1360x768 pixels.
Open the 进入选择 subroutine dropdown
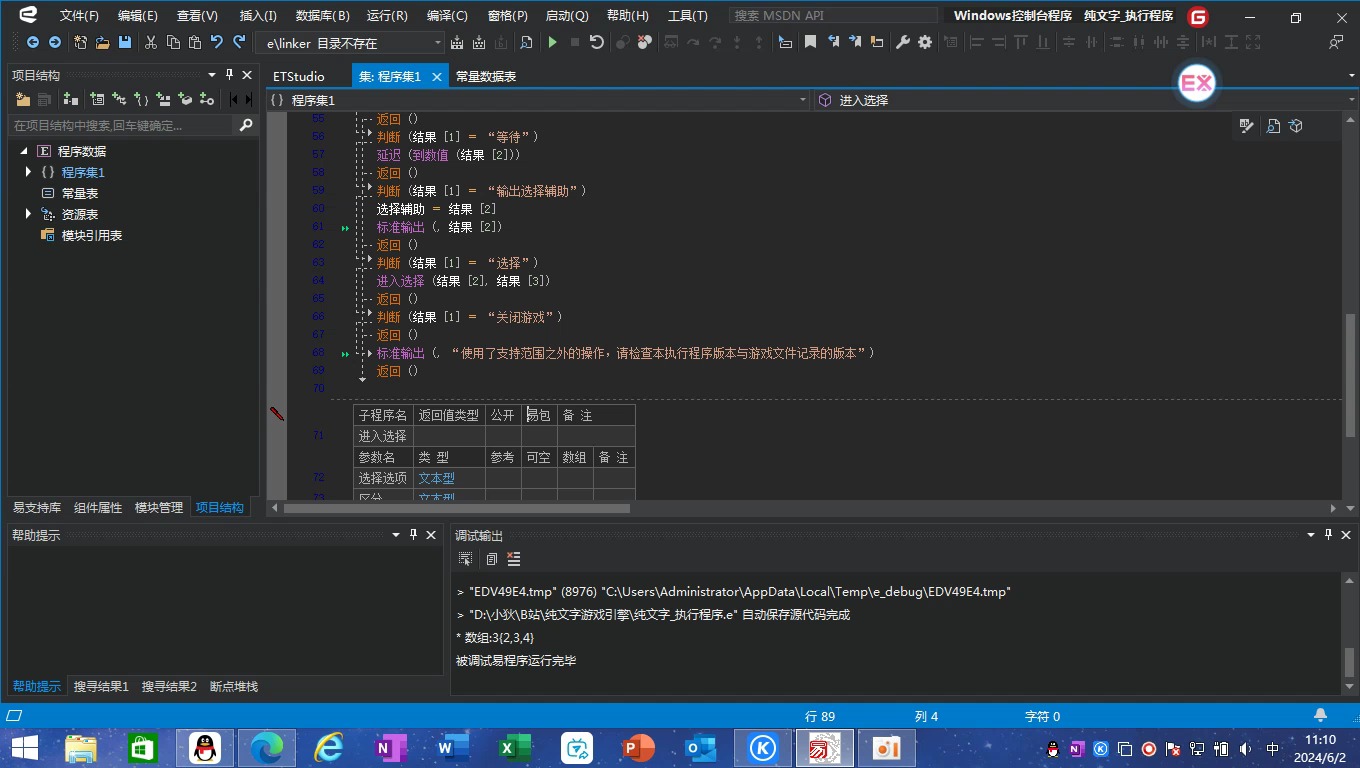pos(1352,100)
